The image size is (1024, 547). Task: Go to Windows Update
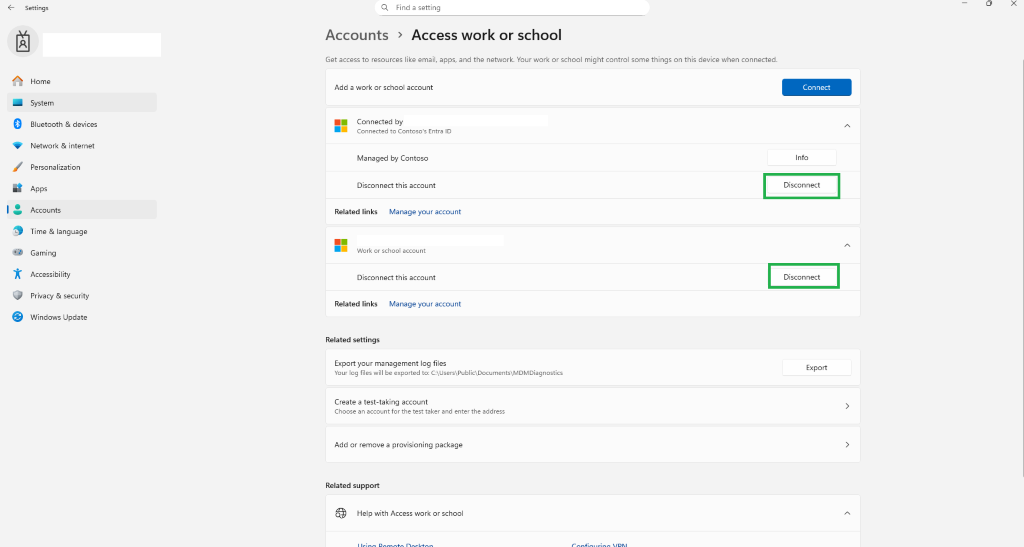point(82,317)
